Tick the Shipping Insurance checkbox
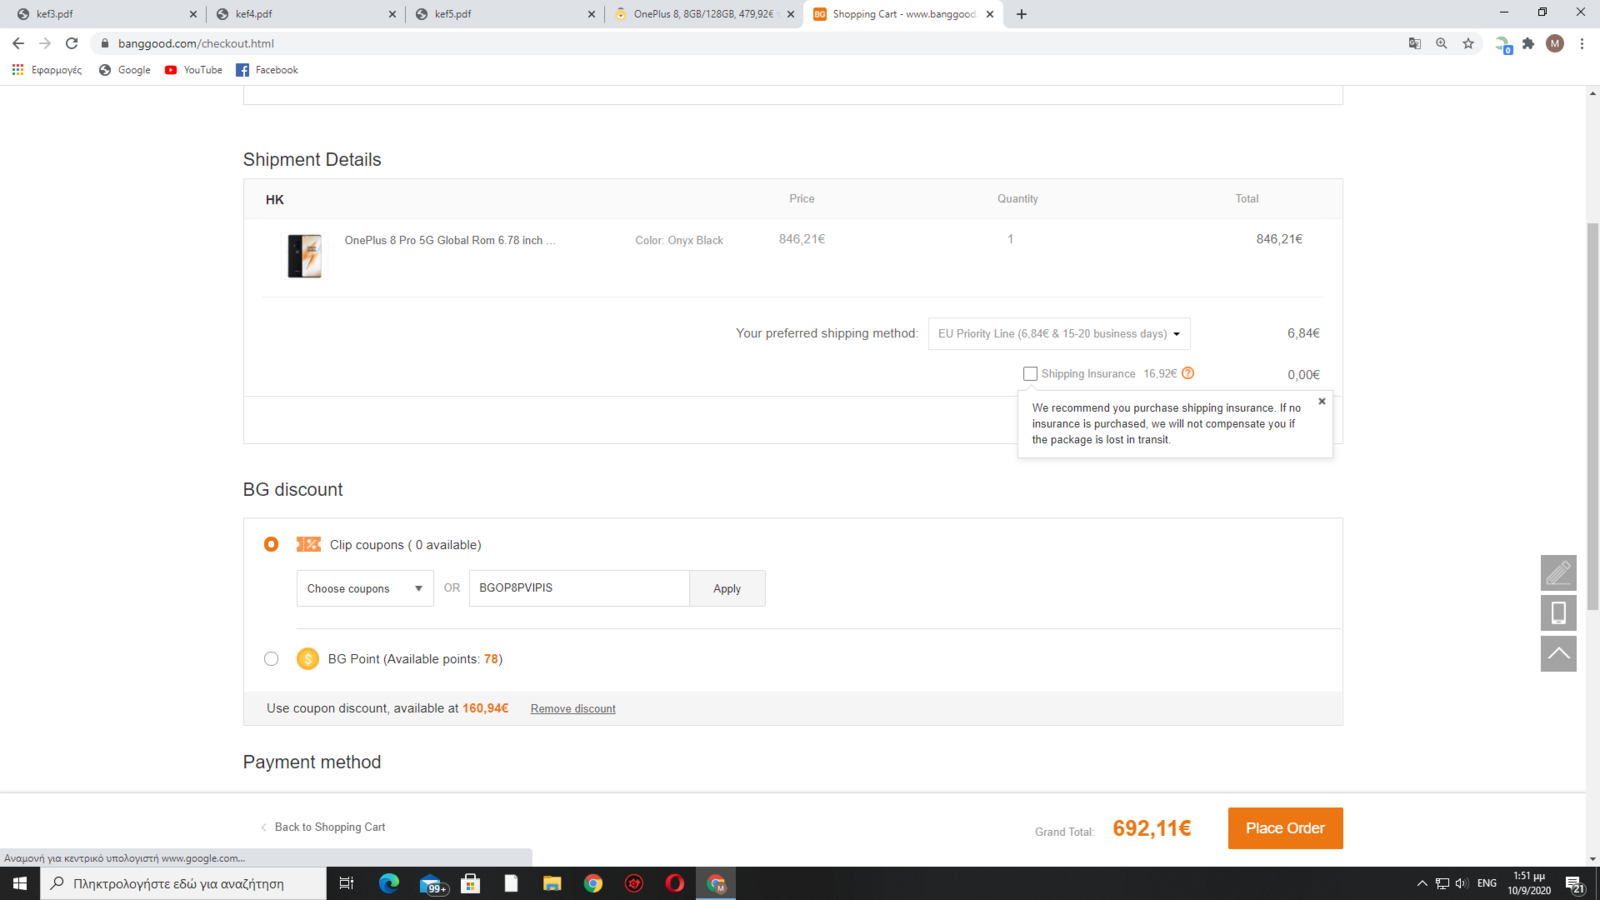This screenshot has width=1600, height=900. 1030,373
